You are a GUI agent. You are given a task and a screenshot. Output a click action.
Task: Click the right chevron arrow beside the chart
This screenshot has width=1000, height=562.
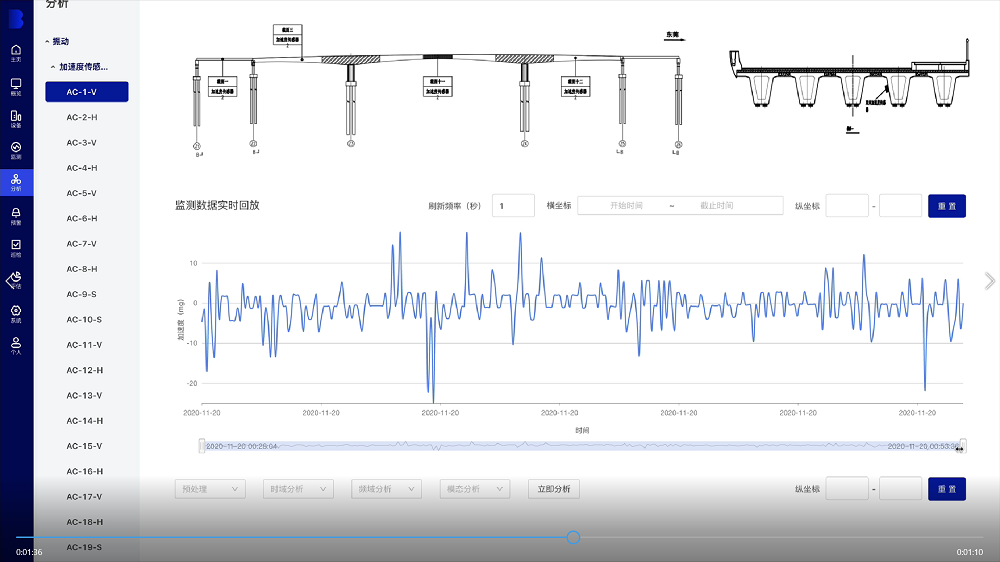coord(989,281)
